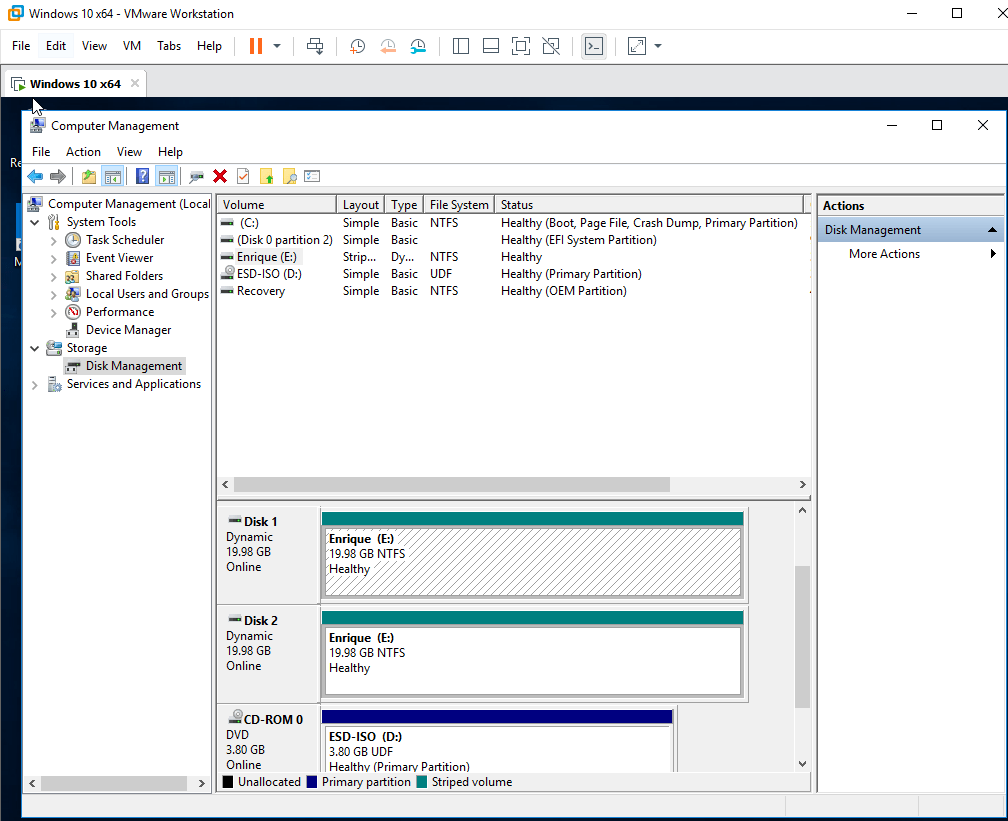Viewport: 1008px width, 821px height.
Task: Expand the Performance node
Action: (53, 312)
